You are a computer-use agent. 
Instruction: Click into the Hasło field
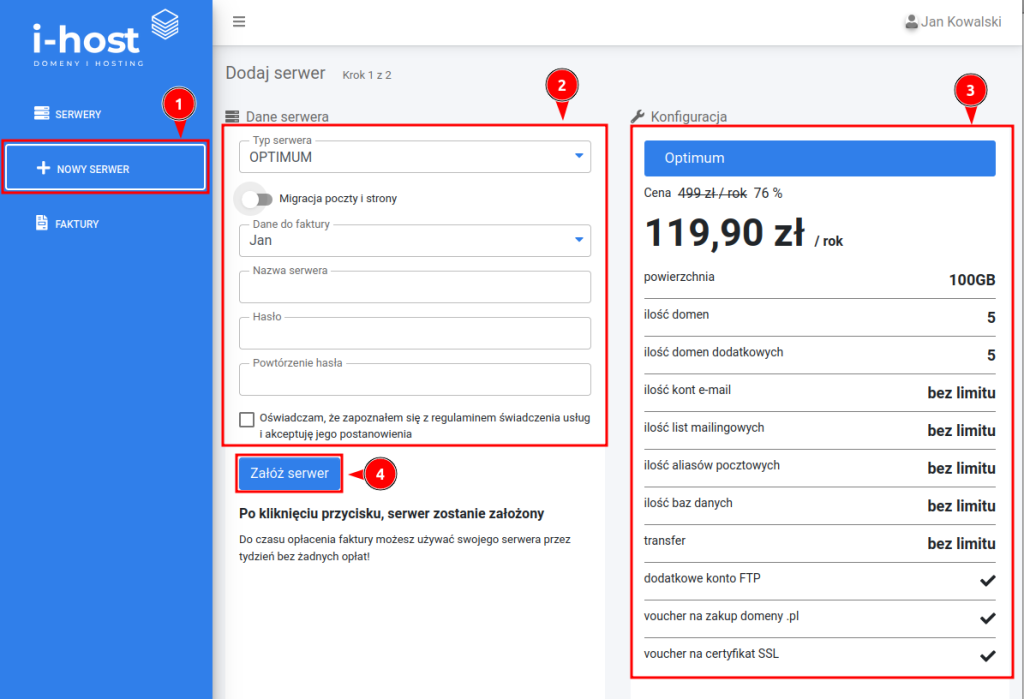pyautogui.click(x=415, y=334)
